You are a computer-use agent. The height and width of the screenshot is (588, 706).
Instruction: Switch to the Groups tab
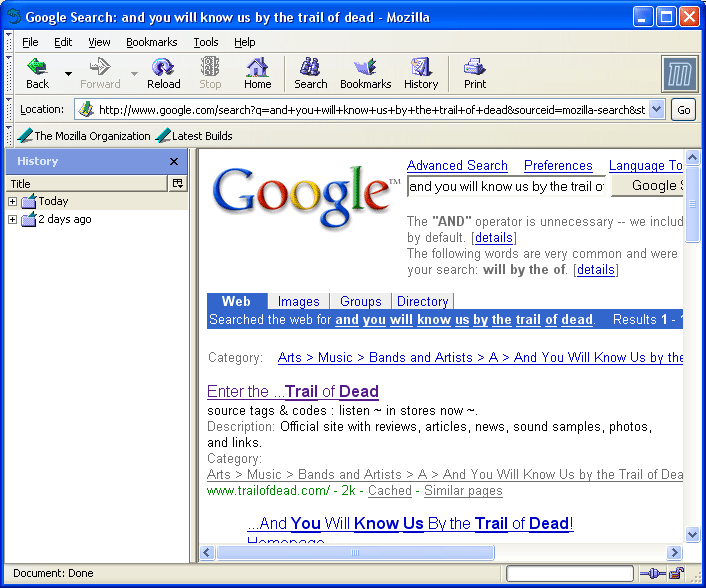click(361, 301)
